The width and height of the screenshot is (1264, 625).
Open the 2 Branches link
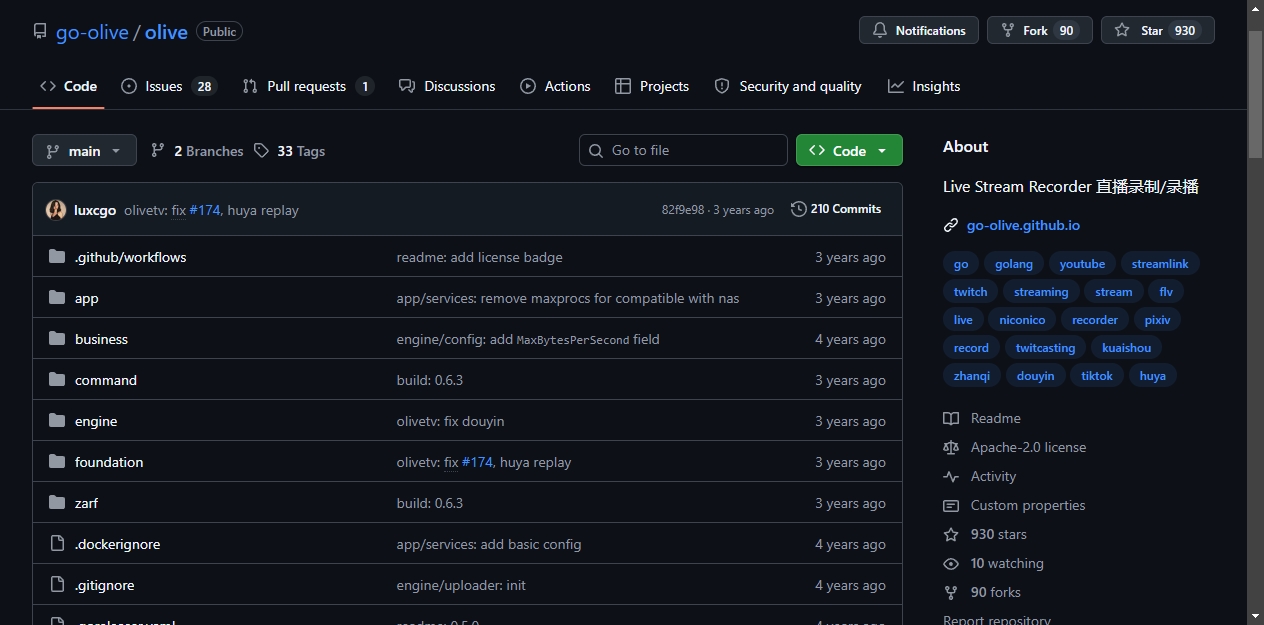197,151
